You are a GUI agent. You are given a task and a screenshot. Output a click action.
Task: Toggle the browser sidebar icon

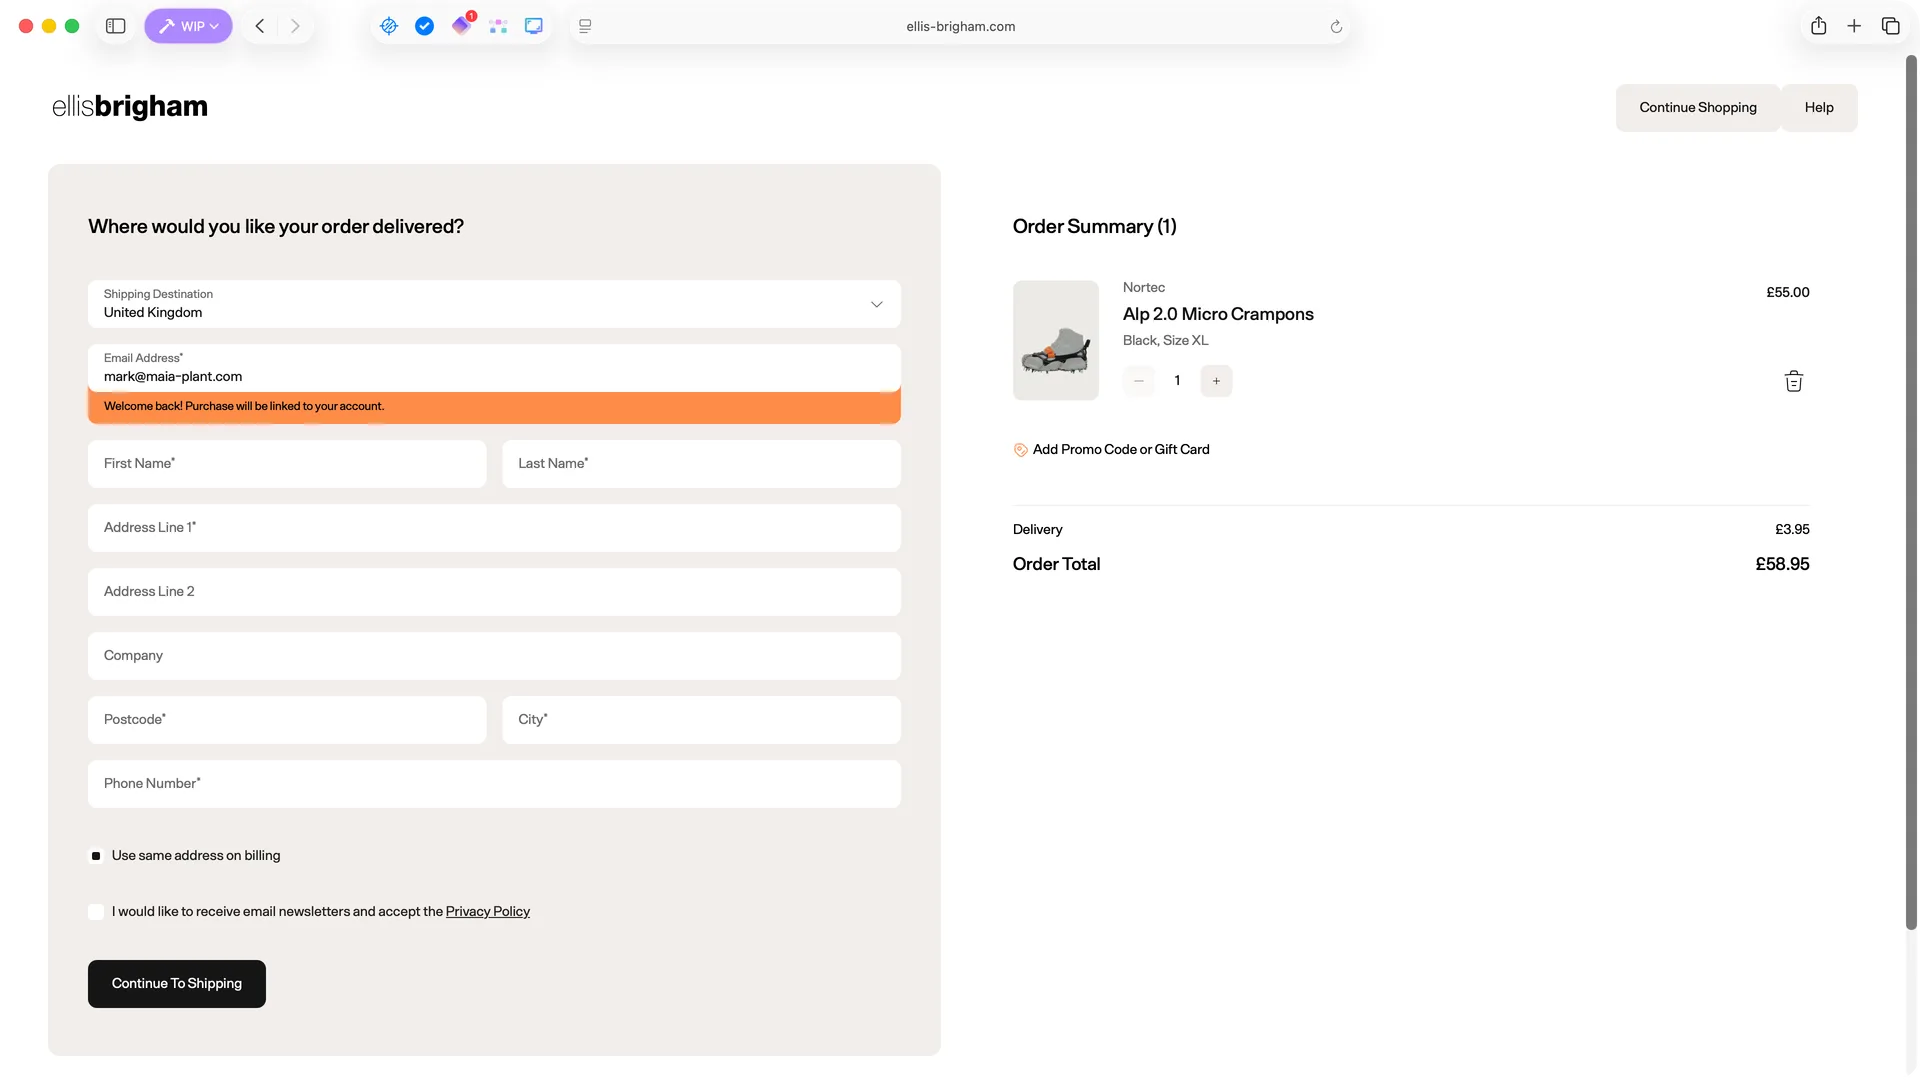tap(116, 26)
